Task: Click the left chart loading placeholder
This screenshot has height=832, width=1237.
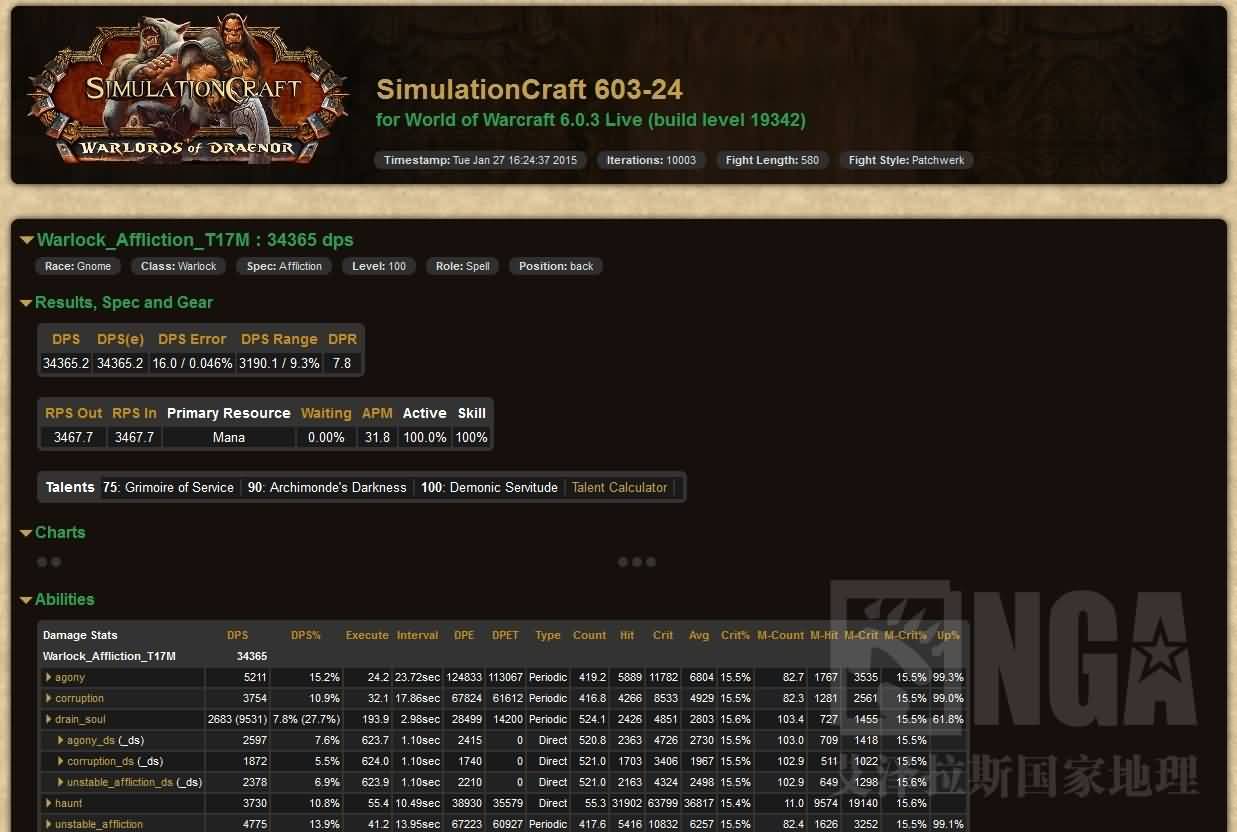Action: (49, 562)
